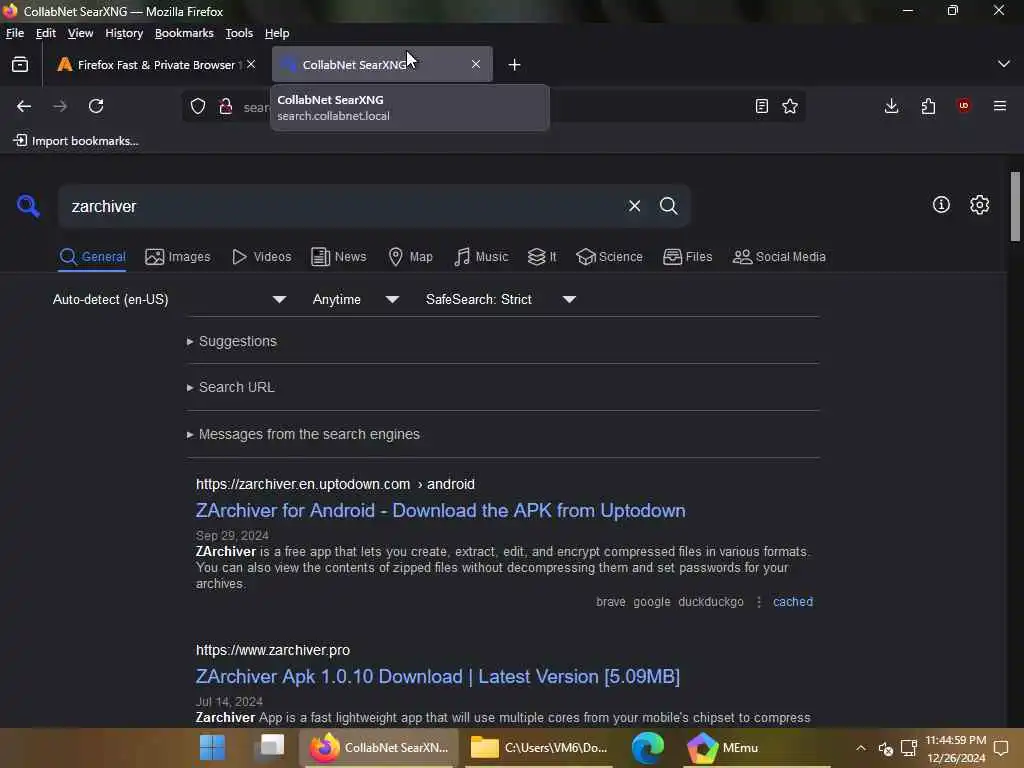Select the Map search category
The height and width of the screenshot is (768, 1024).
tap(410, 257)
